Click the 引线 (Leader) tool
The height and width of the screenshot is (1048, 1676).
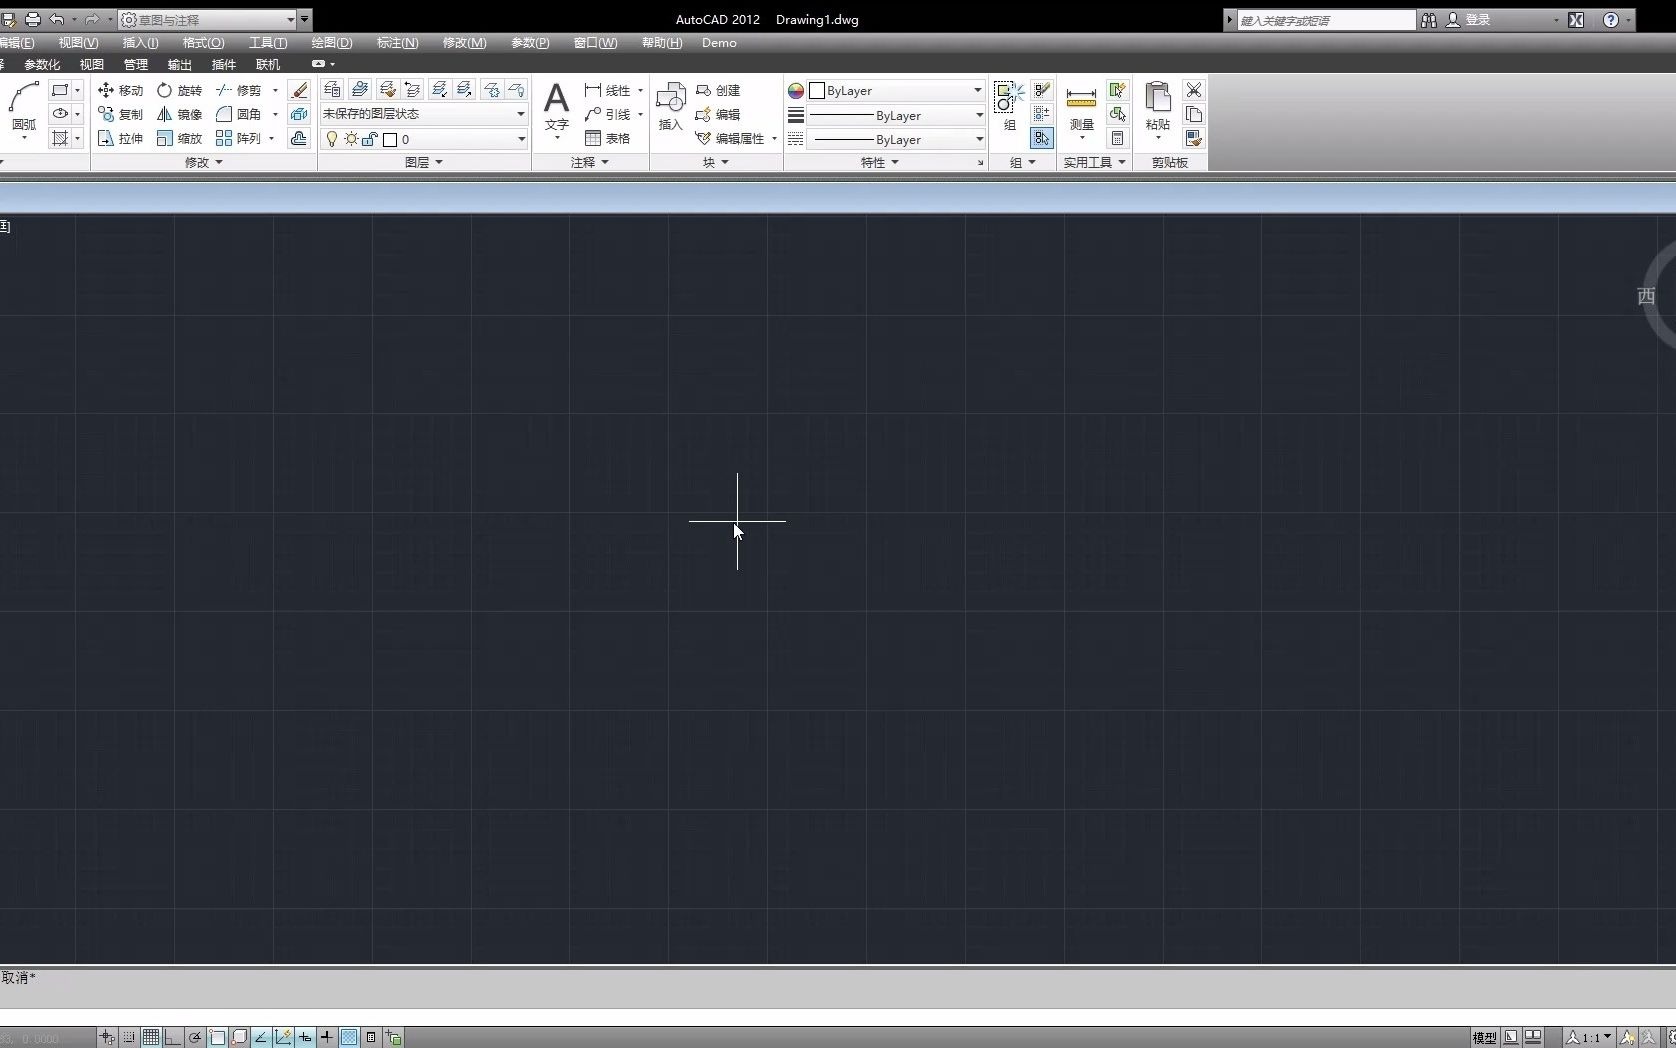pyautogui.click(x=607, y=114)
